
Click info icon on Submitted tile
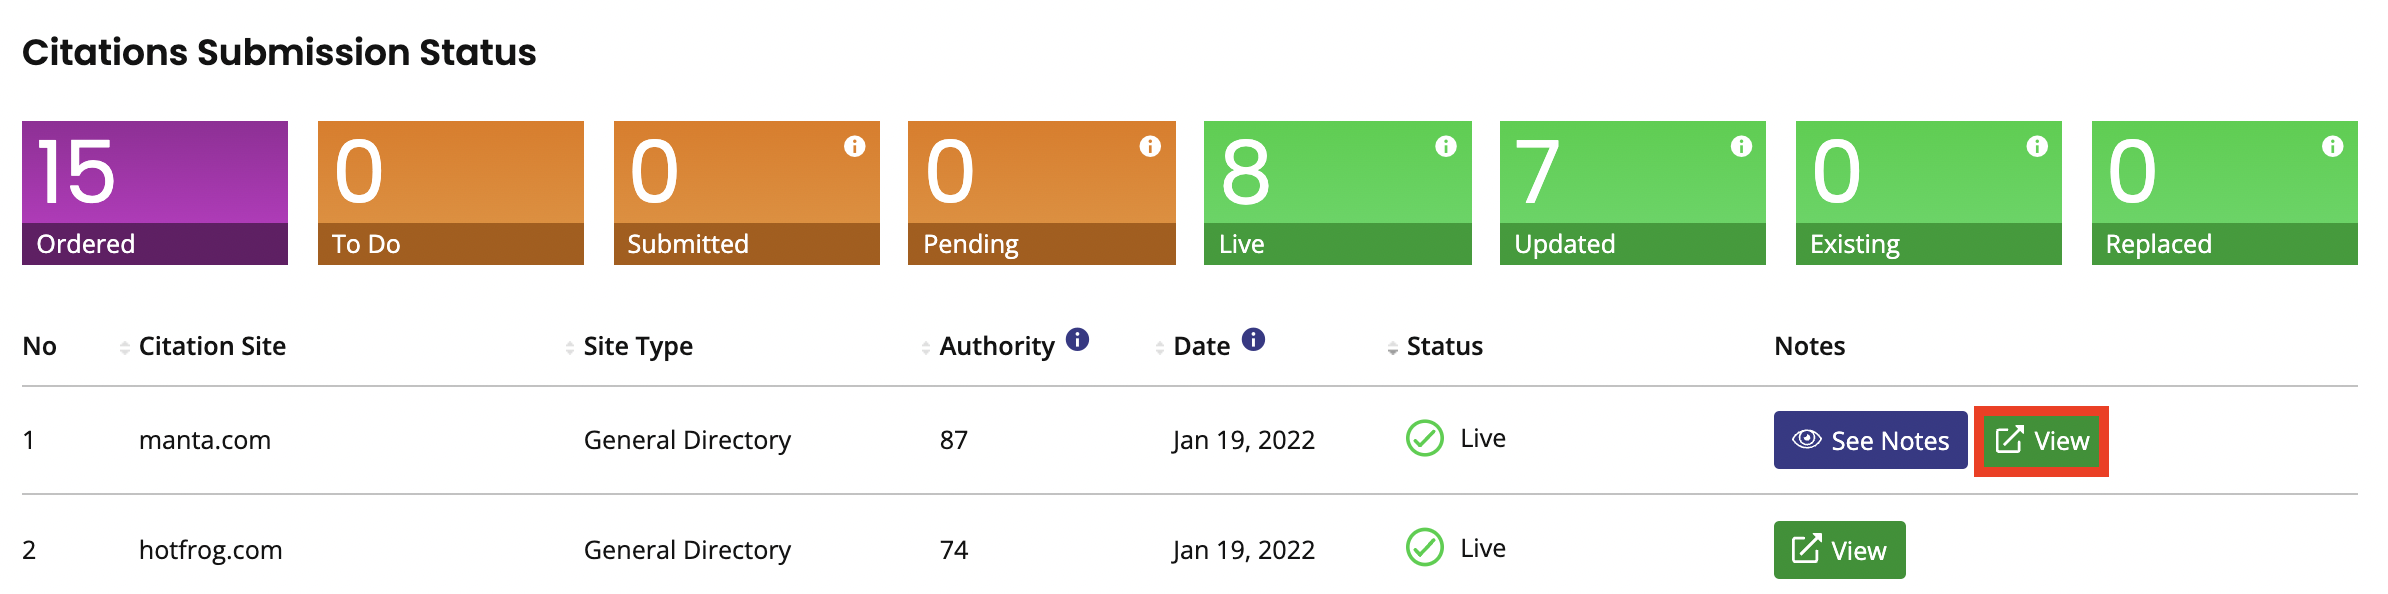pyautogui.click(x=854, y=147)
